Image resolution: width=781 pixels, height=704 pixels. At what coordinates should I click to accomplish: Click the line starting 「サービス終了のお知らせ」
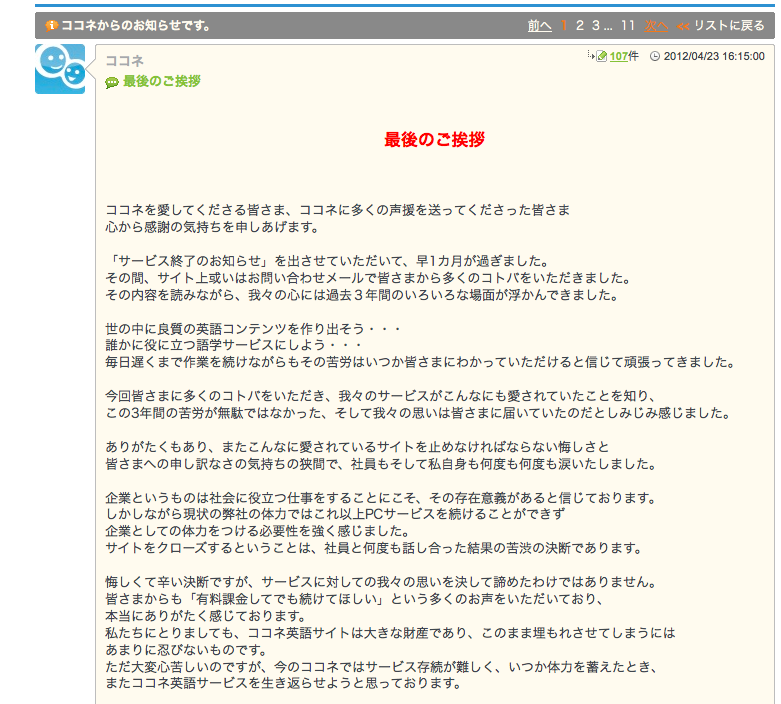point(328,261)
